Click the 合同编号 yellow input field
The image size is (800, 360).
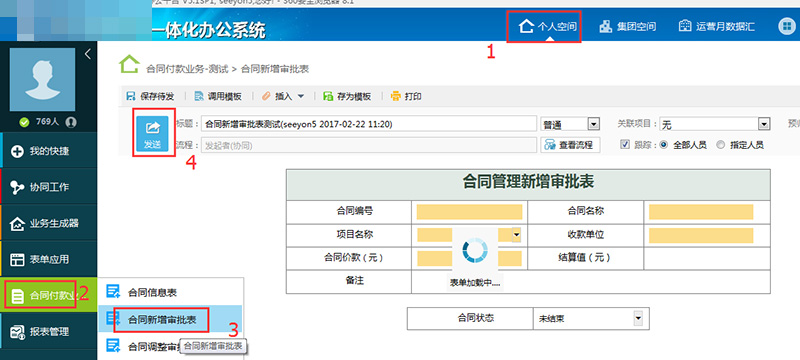click(469, 212)
